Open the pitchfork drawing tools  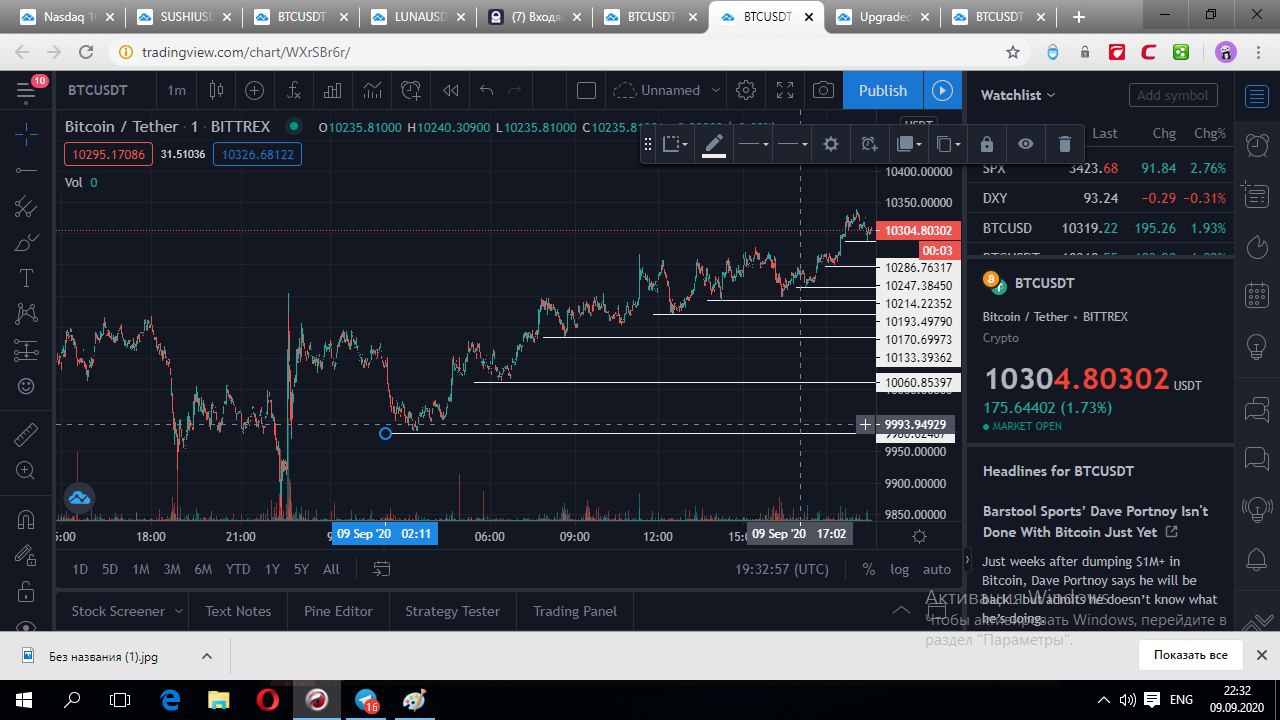27,207
